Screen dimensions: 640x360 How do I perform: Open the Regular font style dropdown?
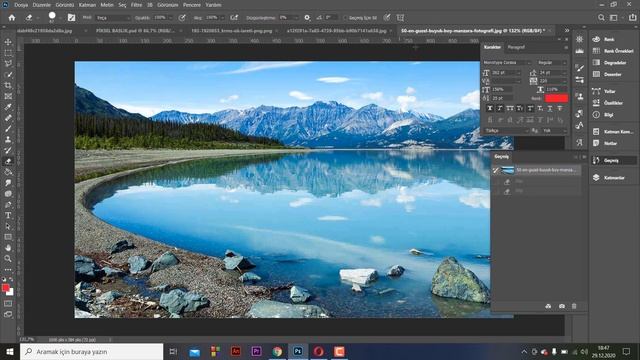(552, 62)
